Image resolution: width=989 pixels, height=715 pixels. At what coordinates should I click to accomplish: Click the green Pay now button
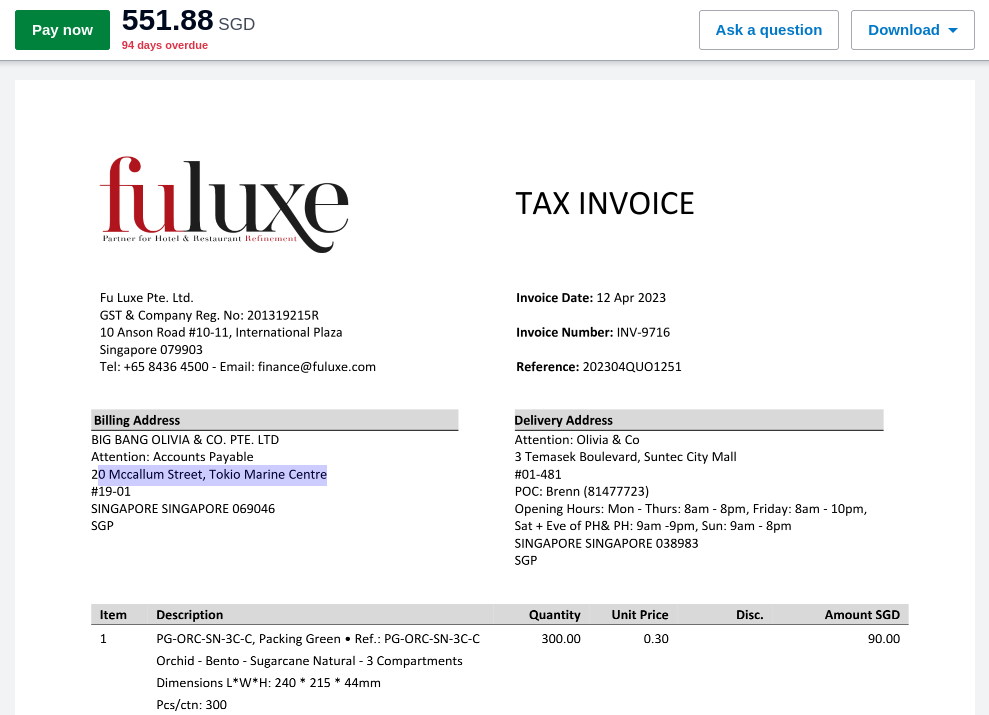(62, 30)
